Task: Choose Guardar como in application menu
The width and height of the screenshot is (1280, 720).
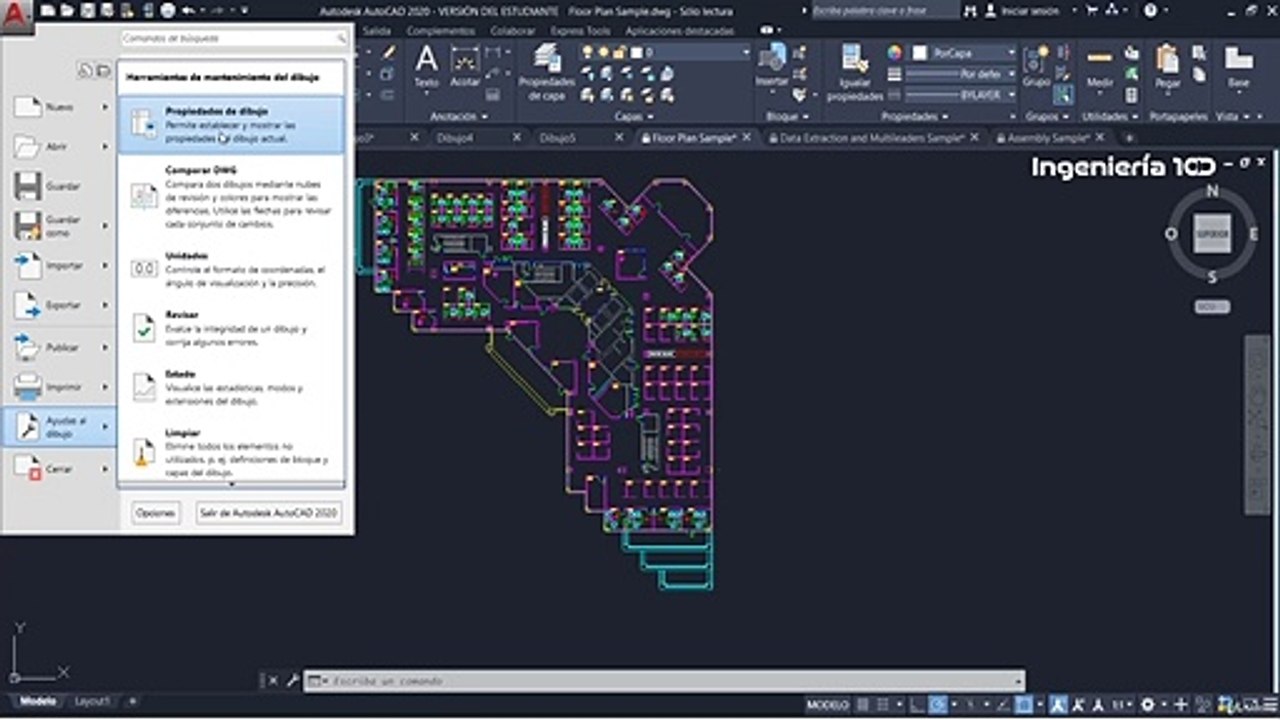Action: click(x=59, y=226)
